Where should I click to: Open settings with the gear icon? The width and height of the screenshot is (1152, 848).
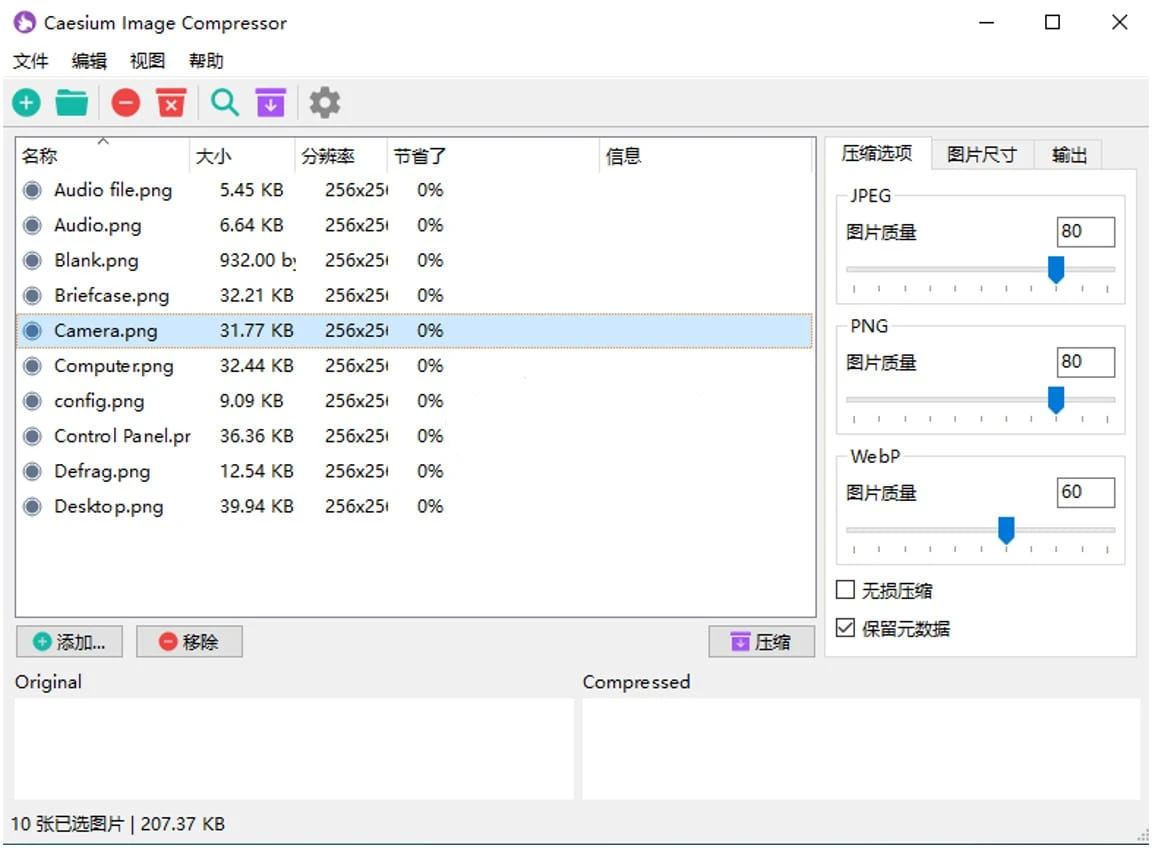[324, 102]
